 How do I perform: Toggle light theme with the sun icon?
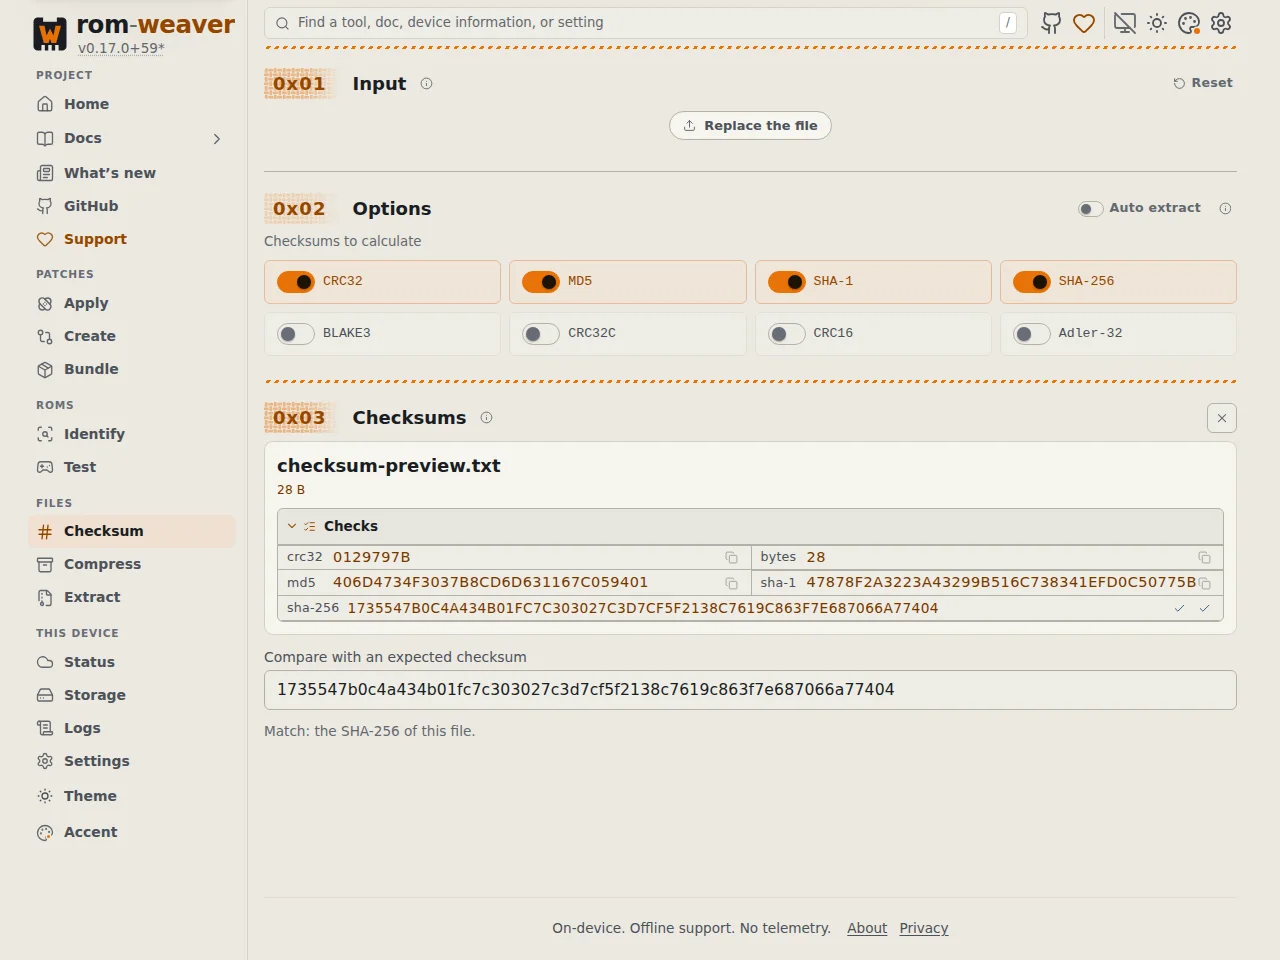coord(1157,23)
